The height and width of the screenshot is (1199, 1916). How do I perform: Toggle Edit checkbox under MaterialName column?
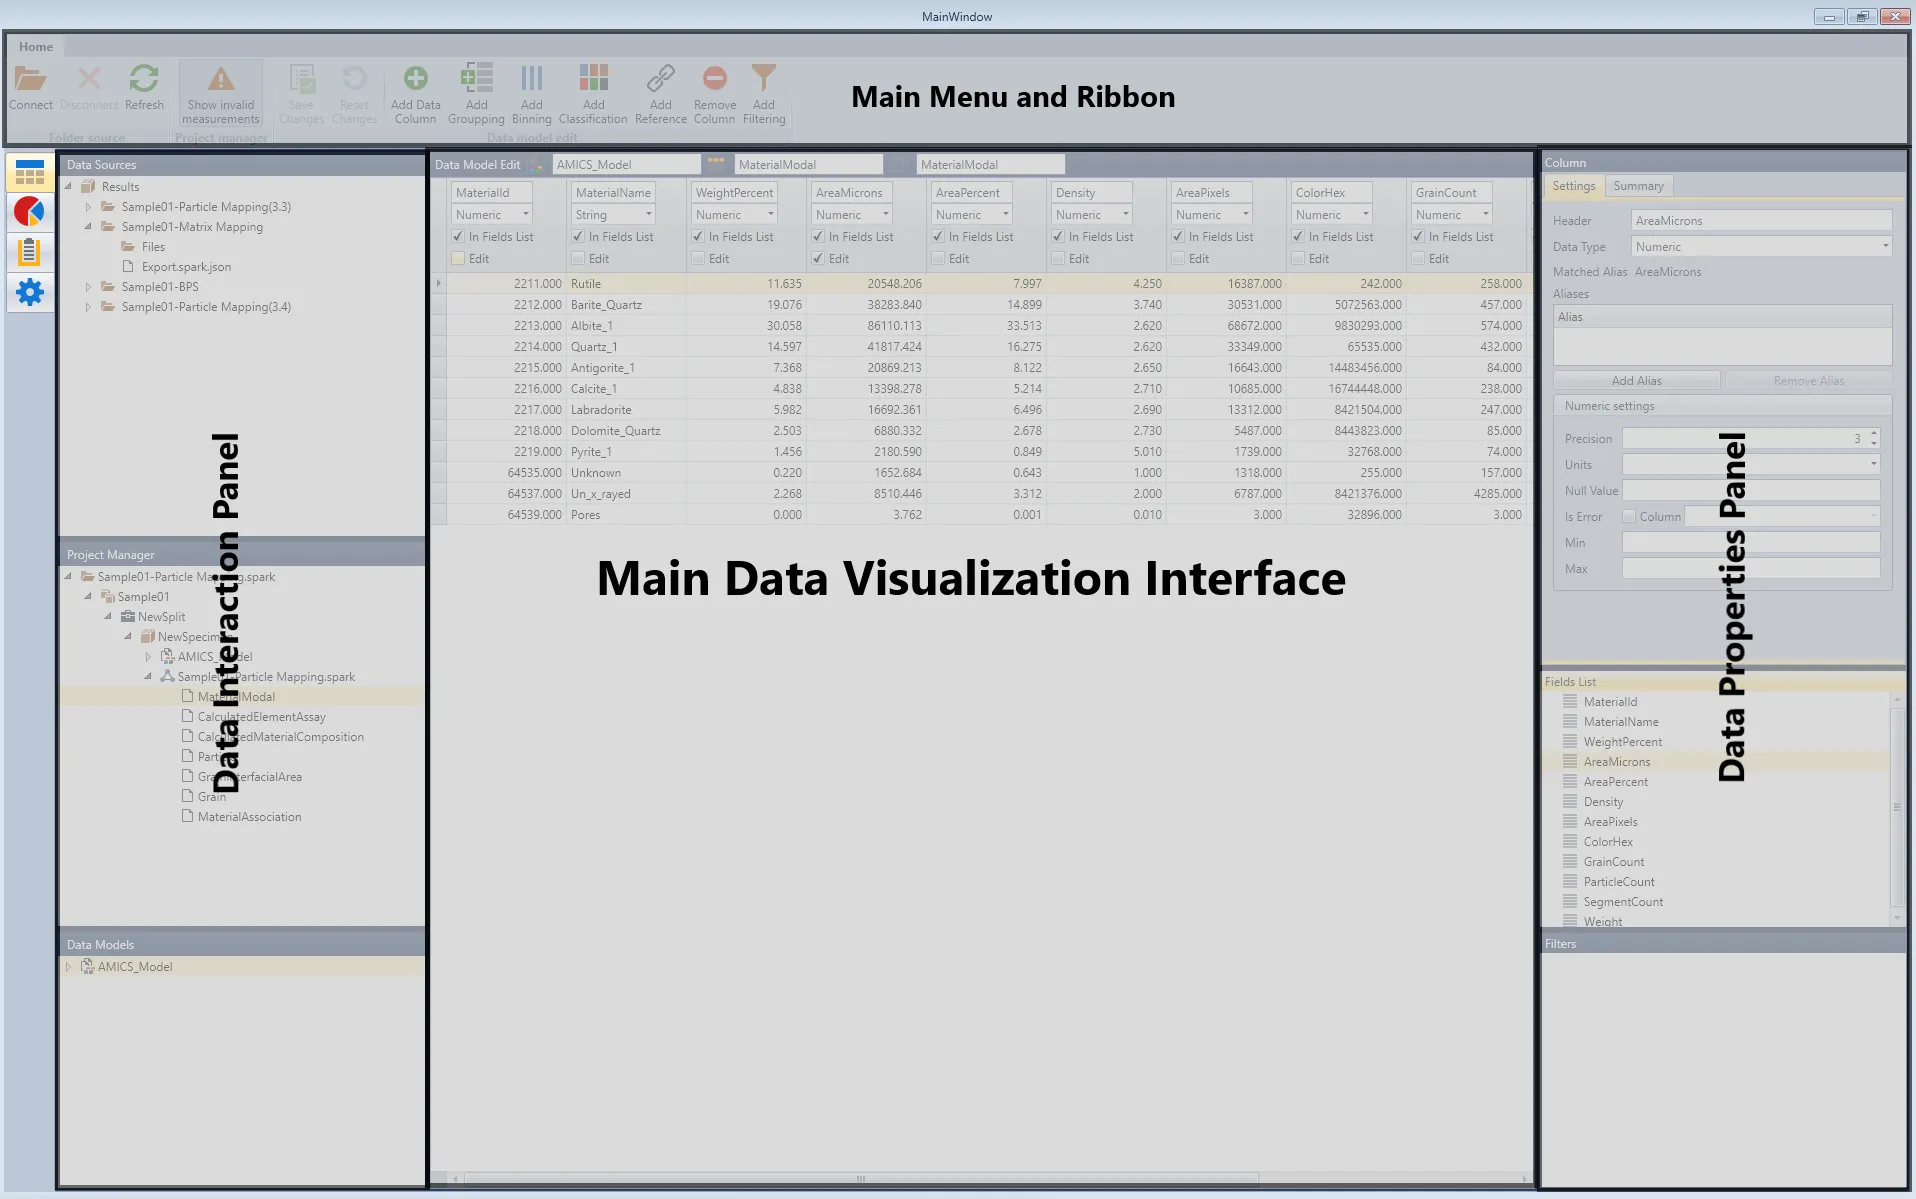point(578,259)
